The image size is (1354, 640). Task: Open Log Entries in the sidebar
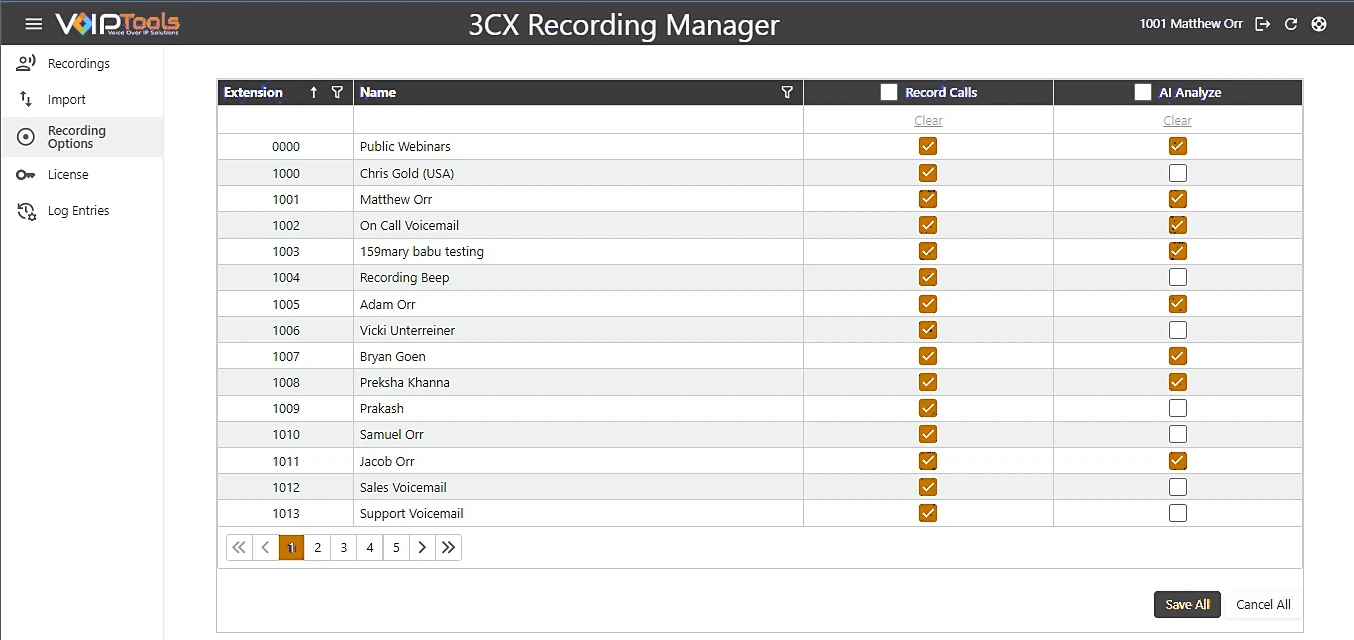[x=81, y=211]
